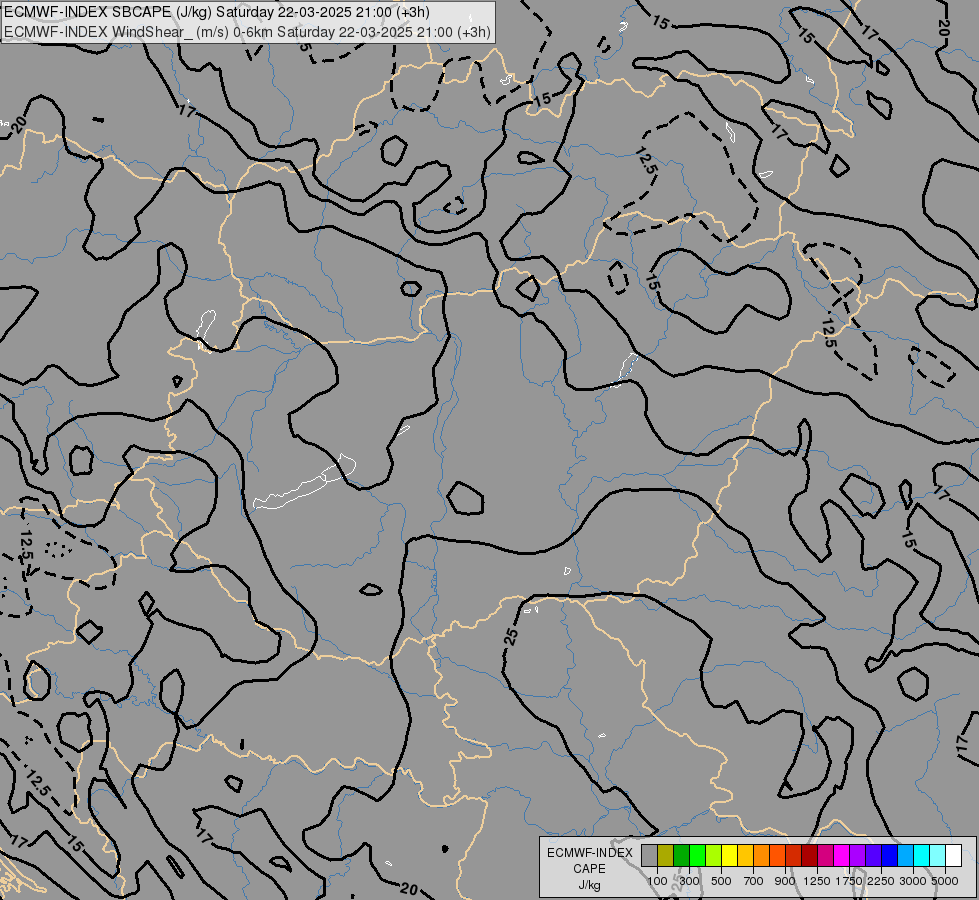Select the amber legend swatch
This screenshot has height=900, width=979.
pos(745,855)
